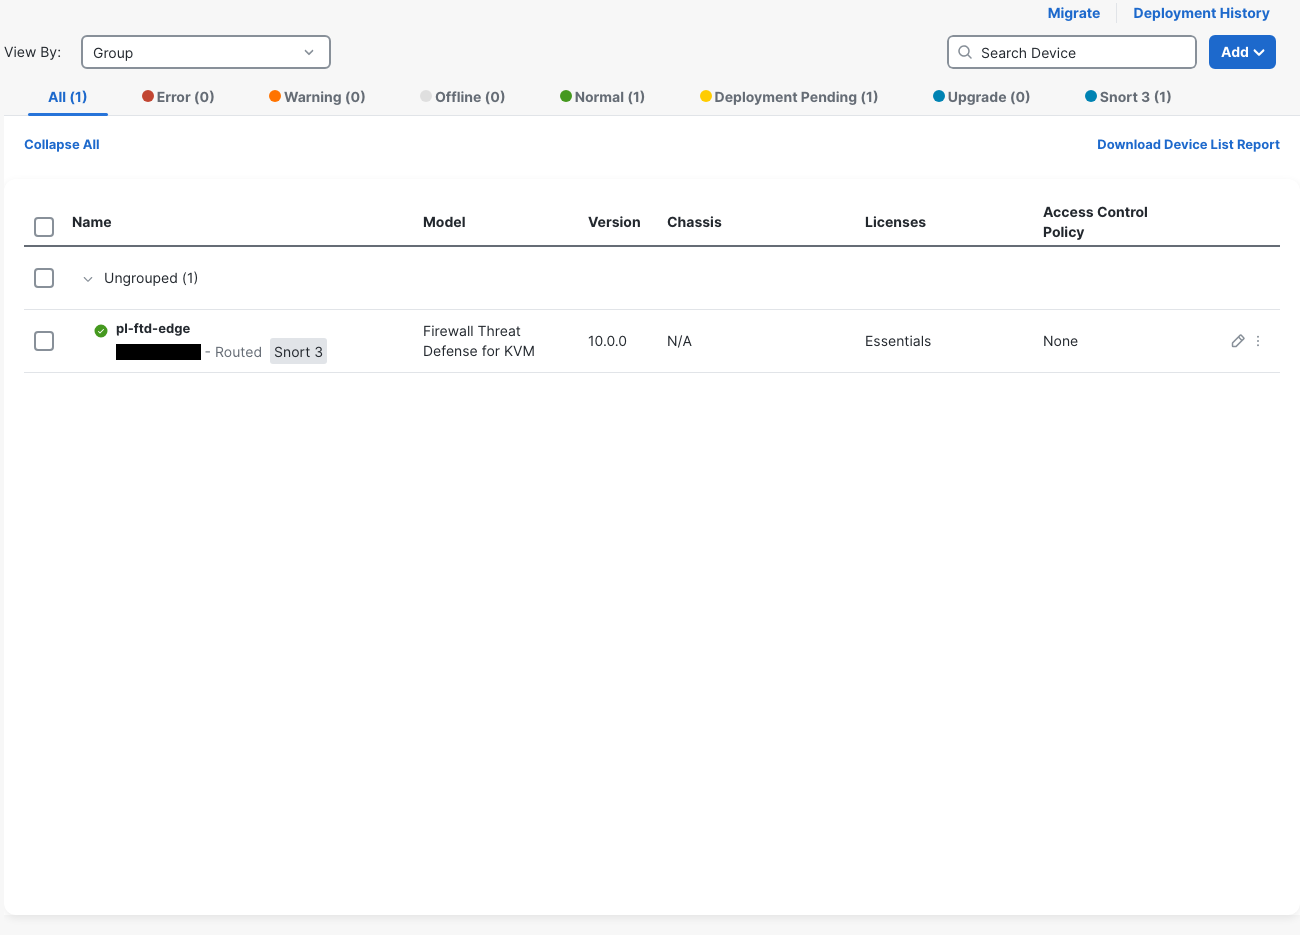Click the Essentials license cell
This screenshot has width=1300, height=935.
point(898,341)
